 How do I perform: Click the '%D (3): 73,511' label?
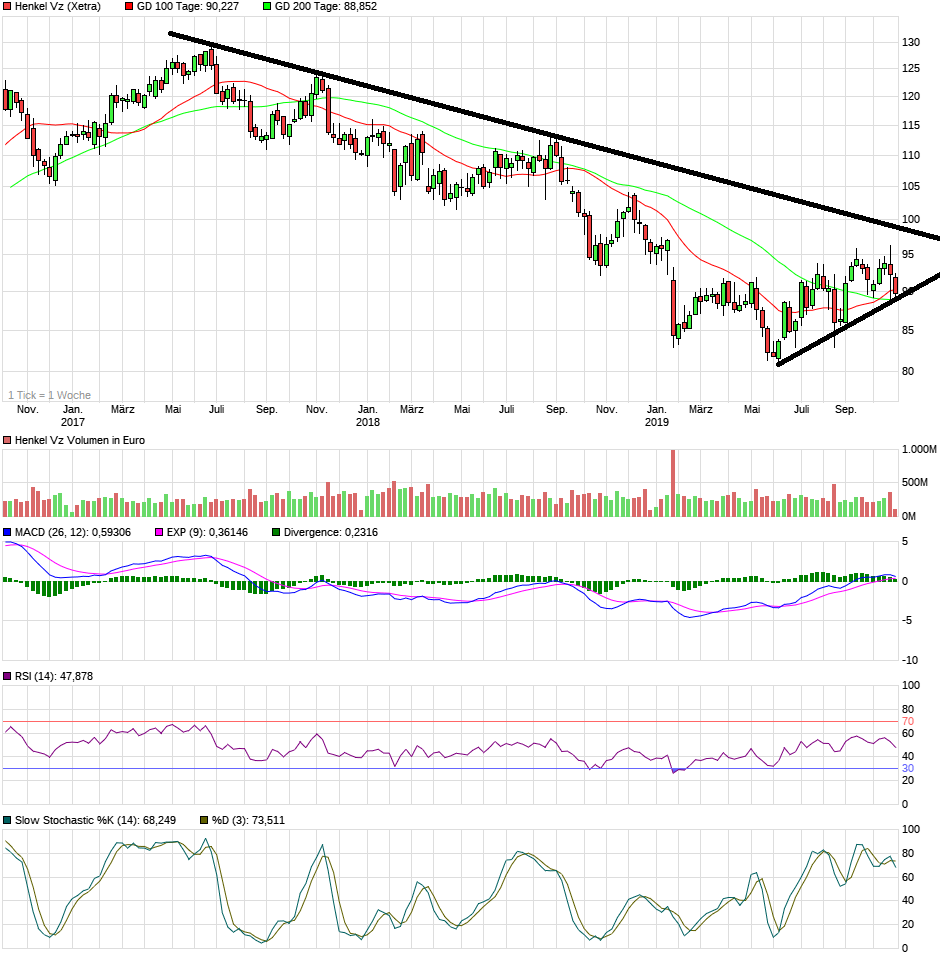click(x=248, y=820)
